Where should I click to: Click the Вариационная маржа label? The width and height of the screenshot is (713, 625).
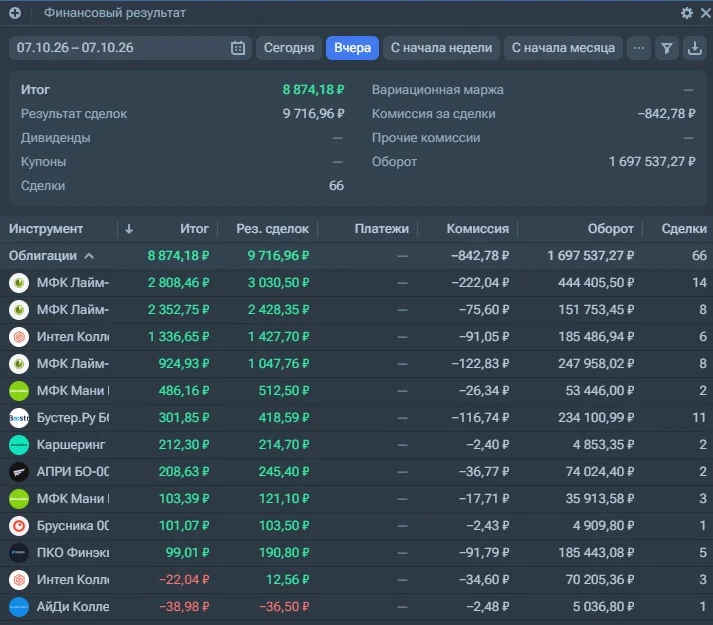pyautogui.click(x=437, y=90)
